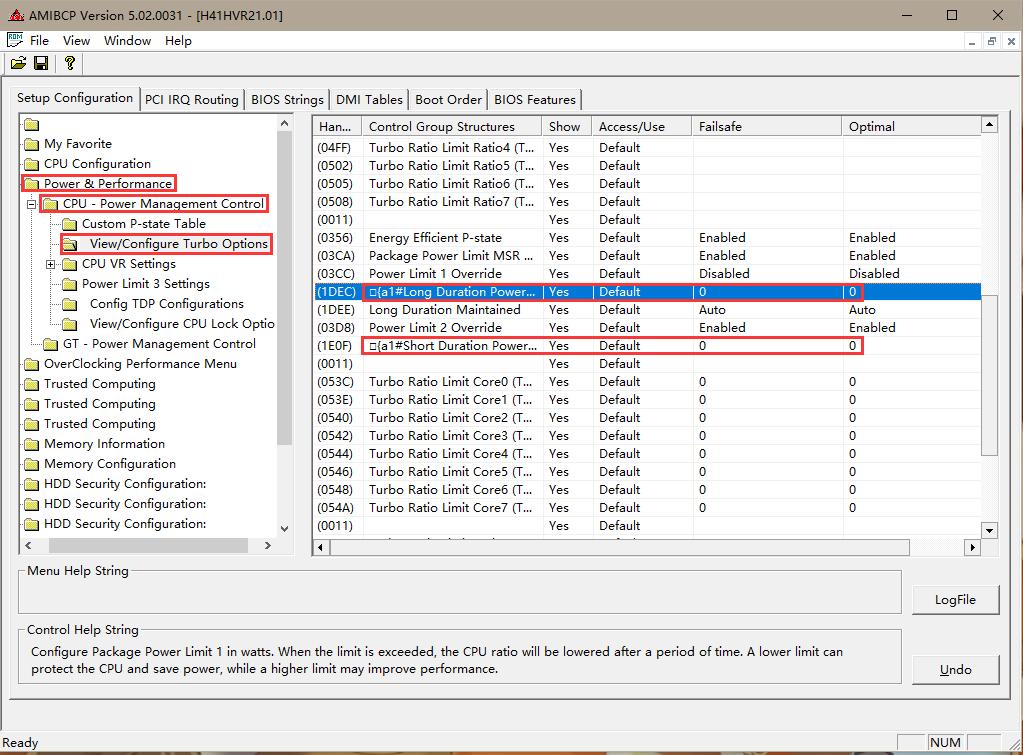Open the File menu

pos(39,40)
